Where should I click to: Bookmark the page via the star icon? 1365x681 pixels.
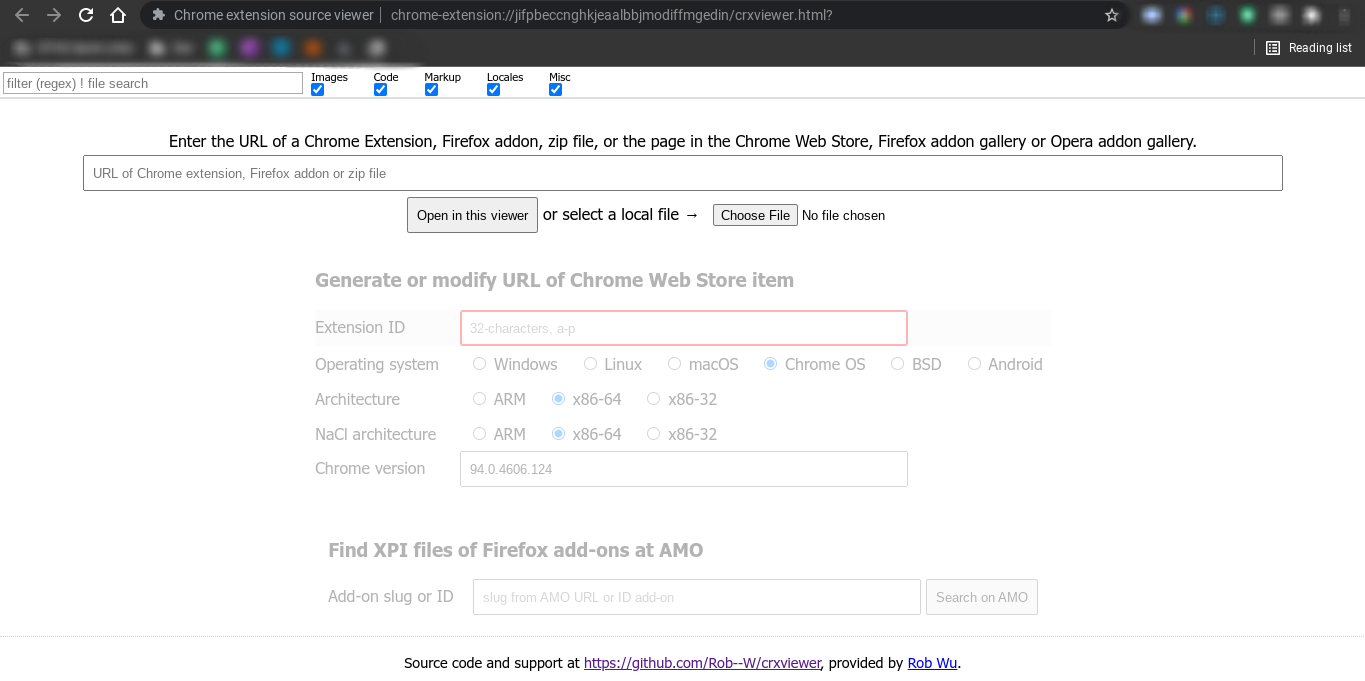click(x=1113, y=15)
